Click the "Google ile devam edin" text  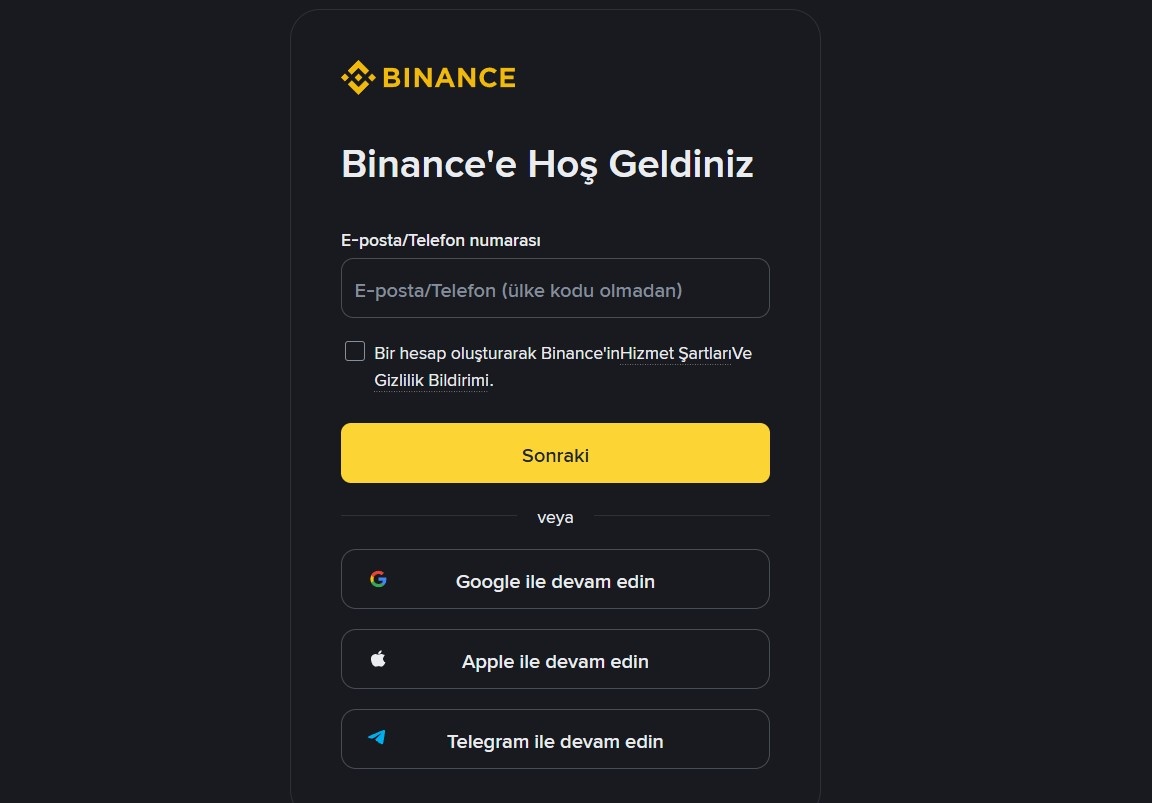tap(555, 581)
